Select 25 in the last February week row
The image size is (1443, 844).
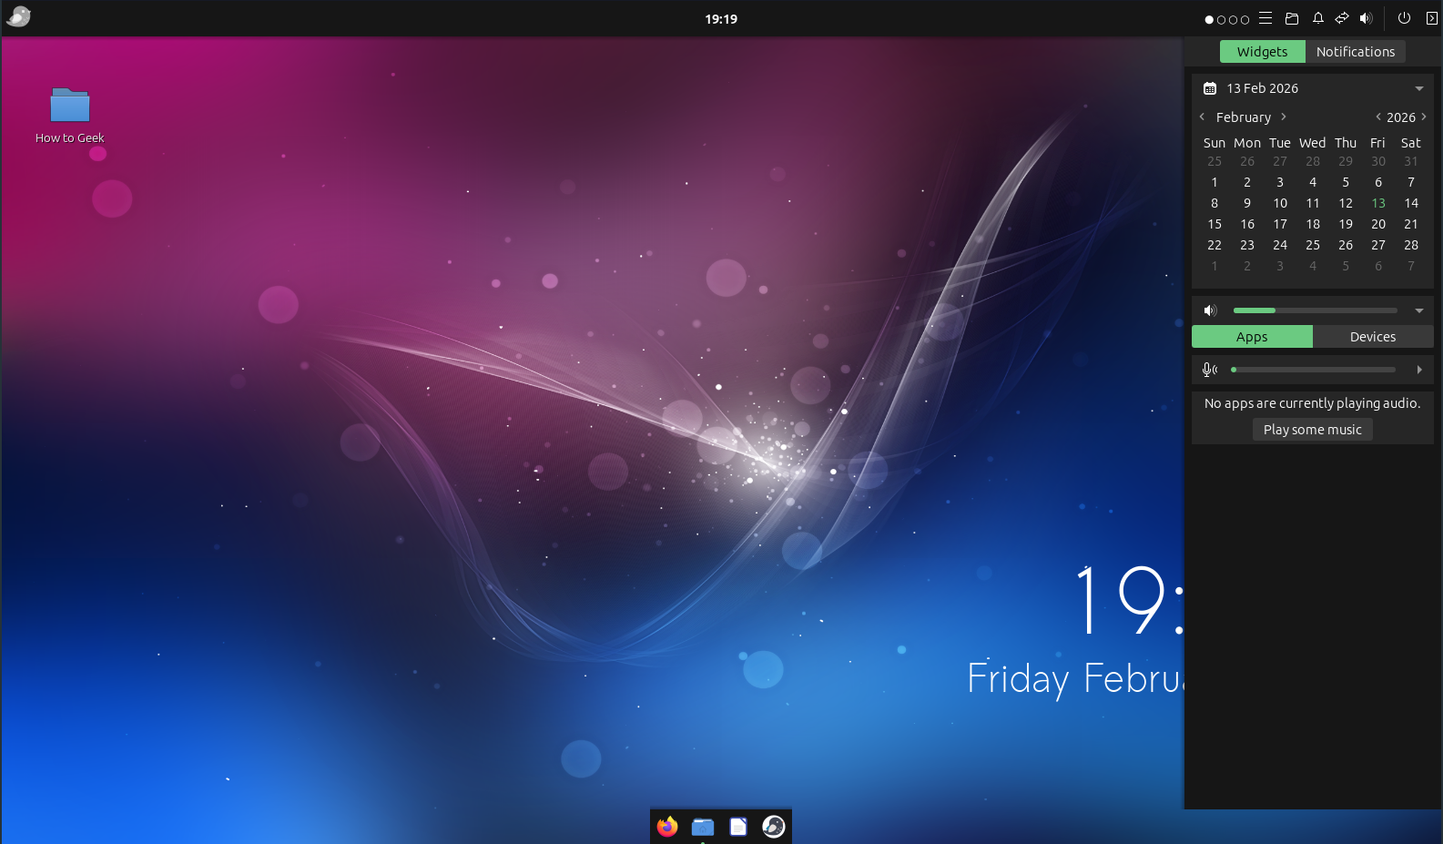coord(1313,245)
